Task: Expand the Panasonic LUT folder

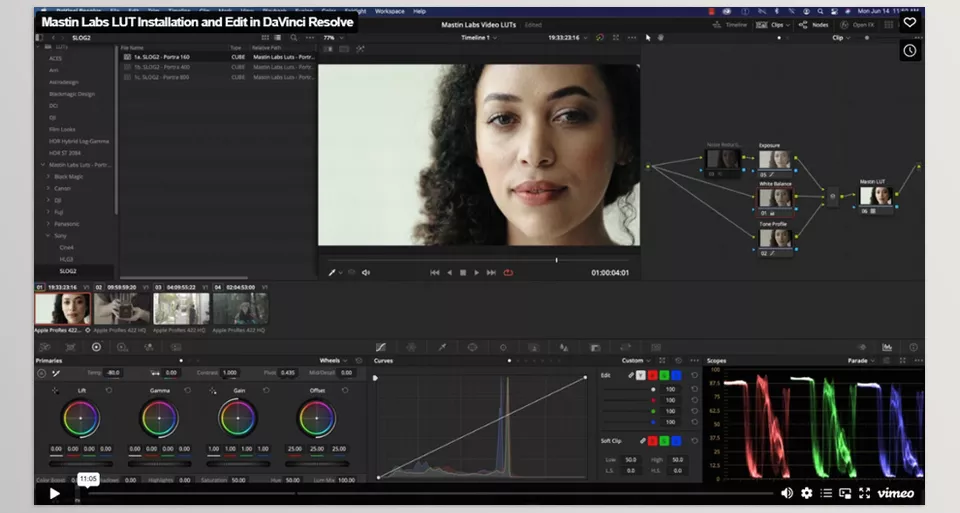Action: pos(48,224)
